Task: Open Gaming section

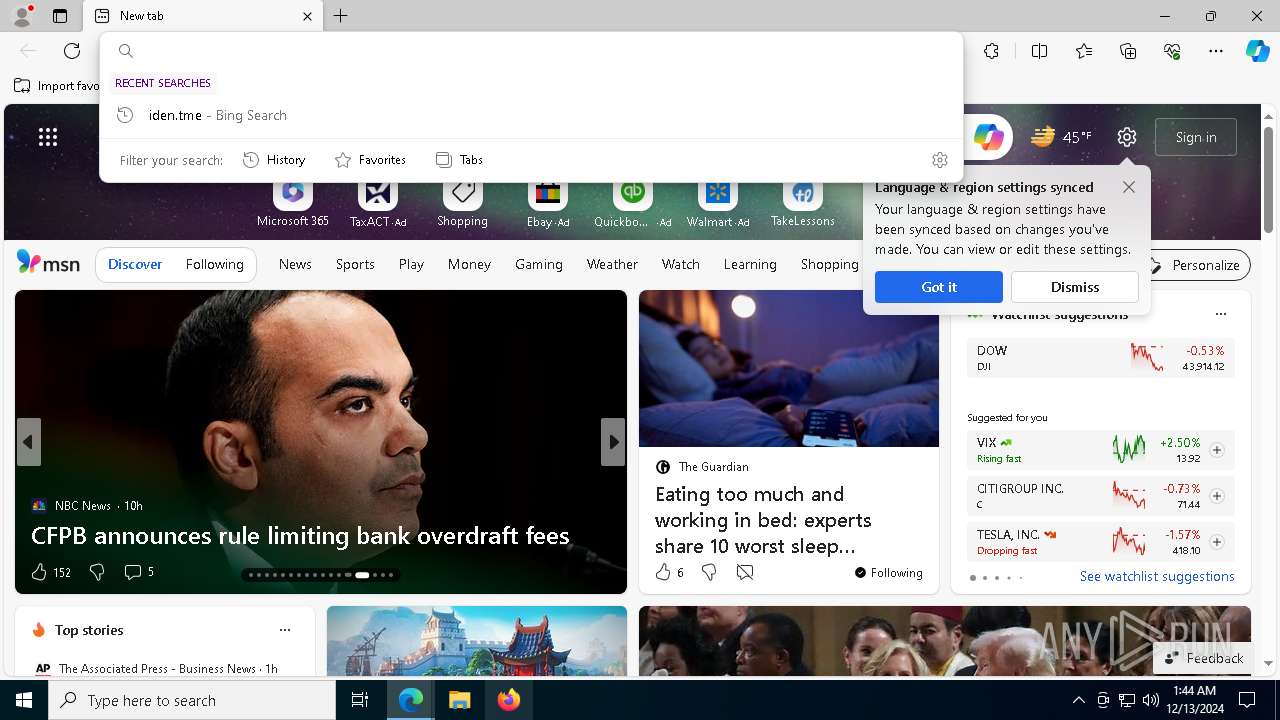Action: coord(539,265)
